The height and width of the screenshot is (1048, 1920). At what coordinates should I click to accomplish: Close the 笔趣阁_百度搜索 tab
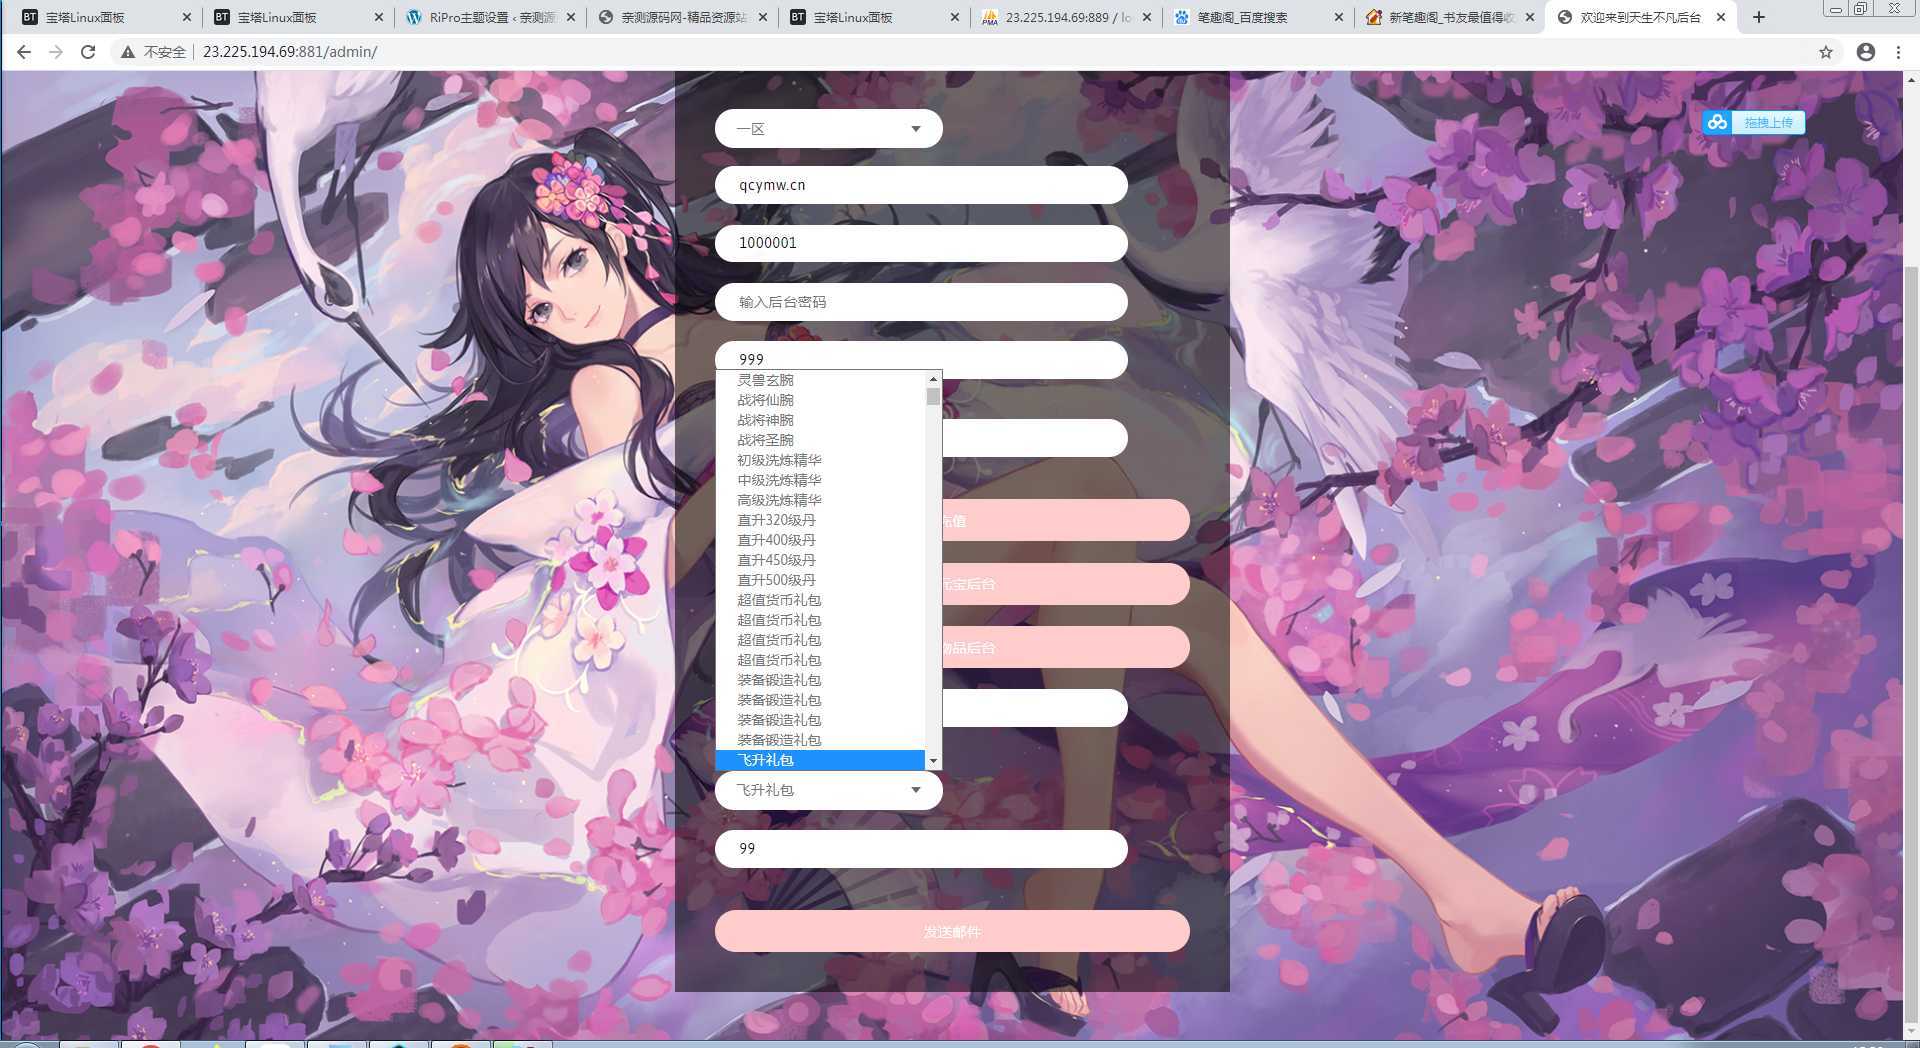click(1339, 17)
